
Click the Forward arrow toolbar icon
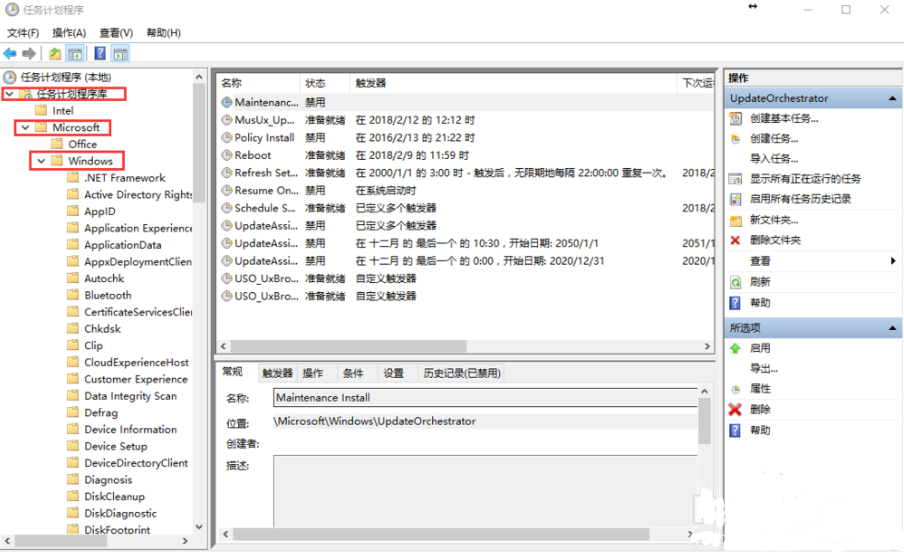[29, 54]
